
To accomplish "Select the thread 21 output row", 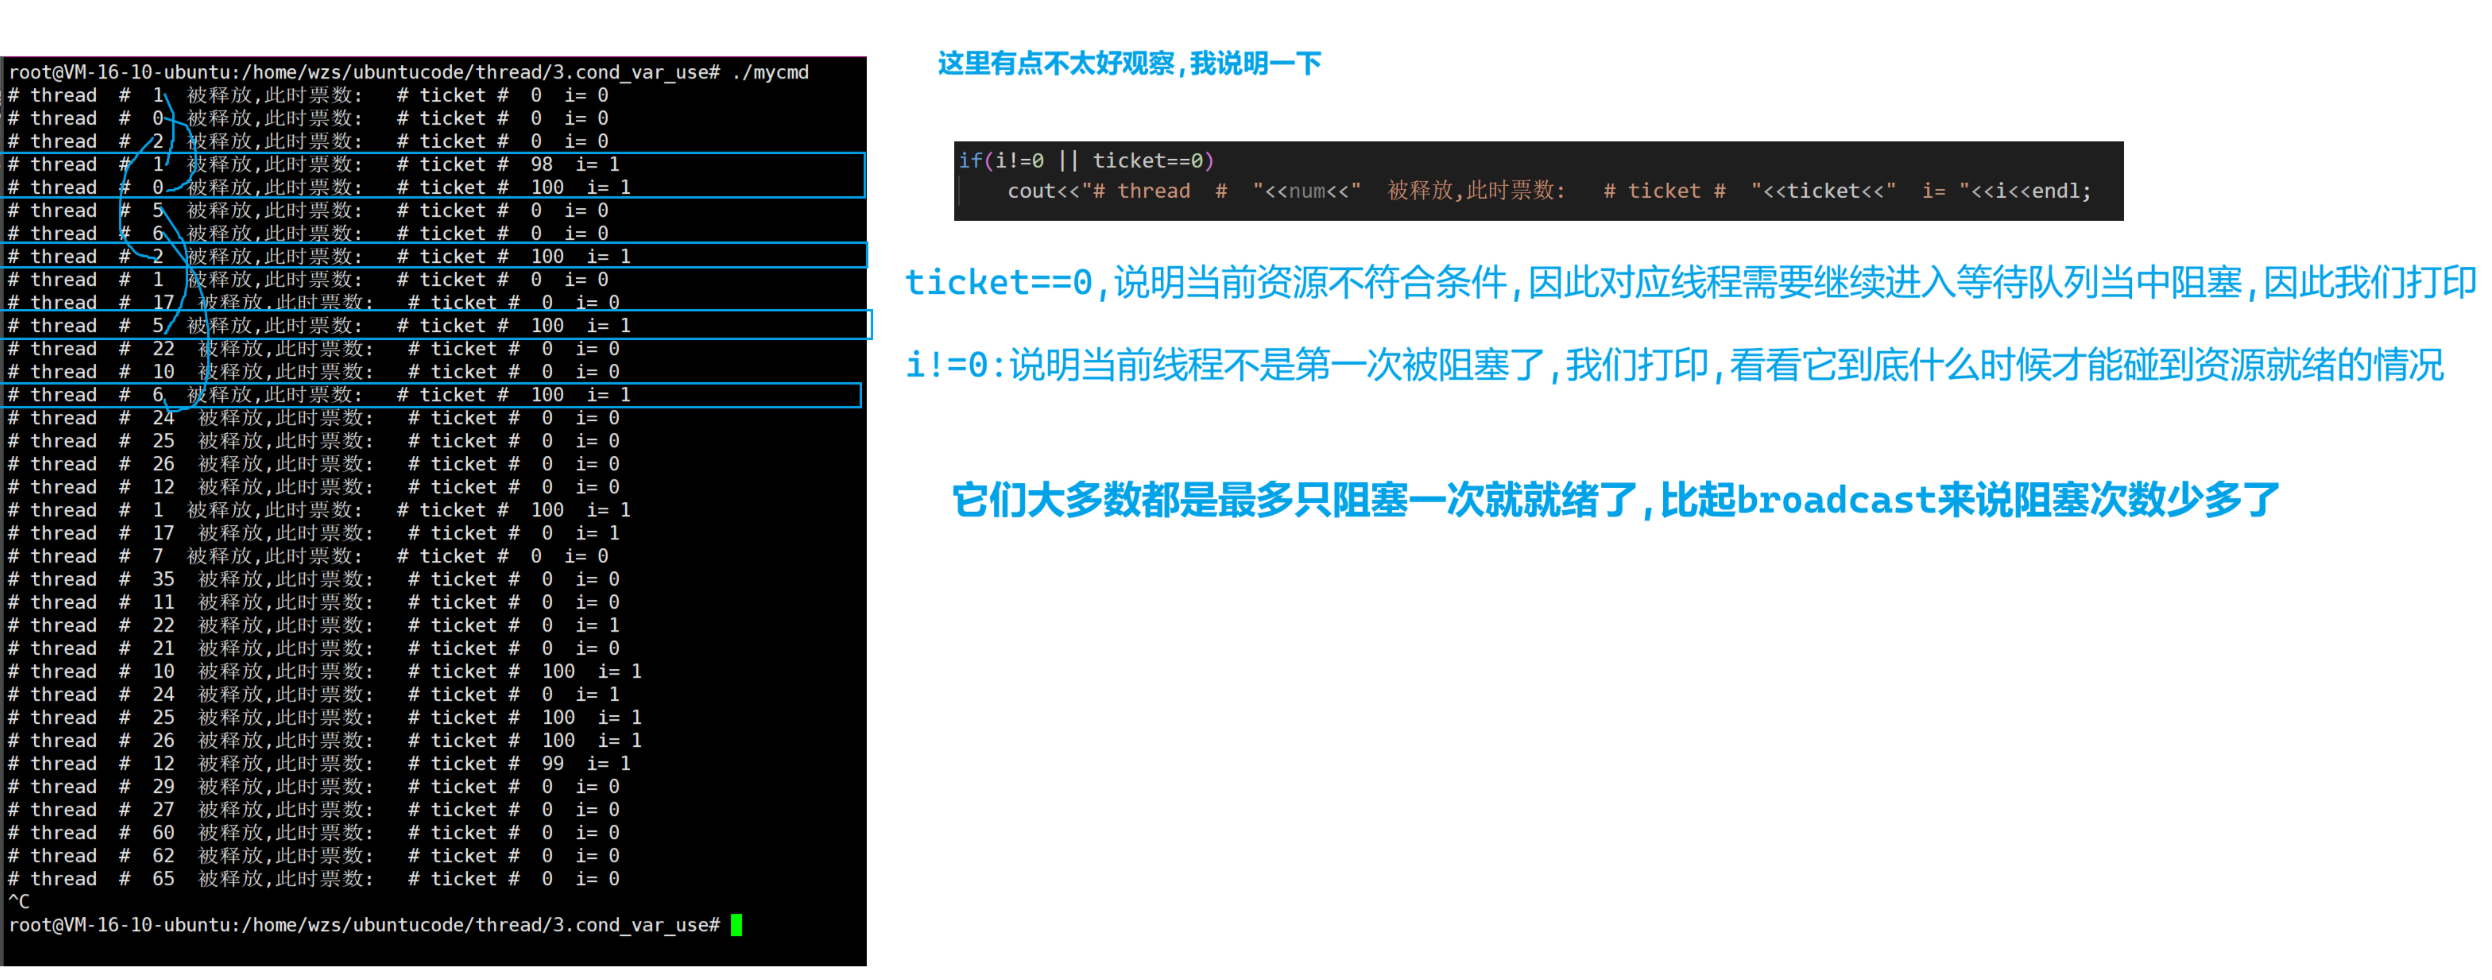I will (314, 649).
